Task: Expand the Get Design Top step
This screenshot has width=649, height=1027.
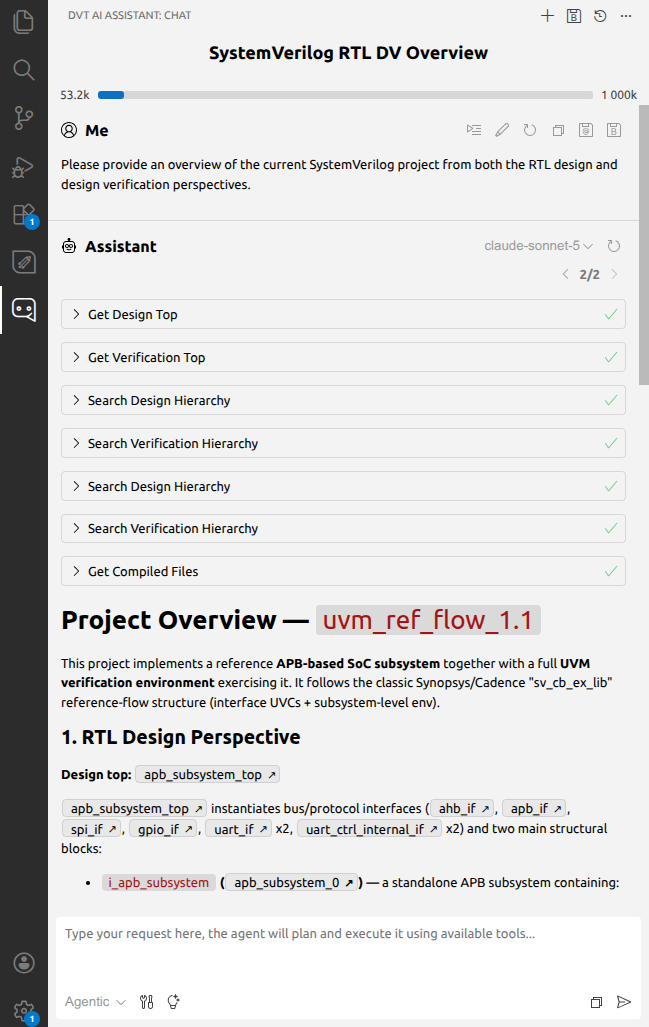Action: tap(343, 314)
